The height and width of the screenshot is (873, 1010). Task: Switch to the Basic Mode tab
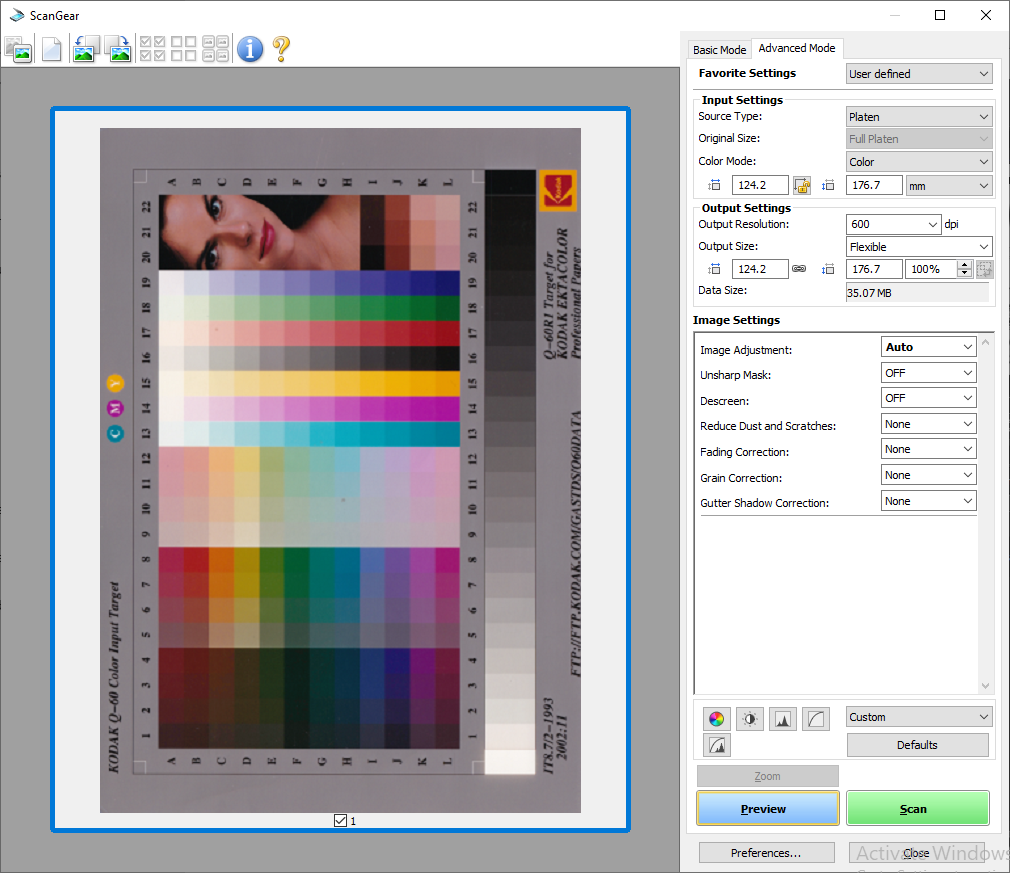[719, 50]
